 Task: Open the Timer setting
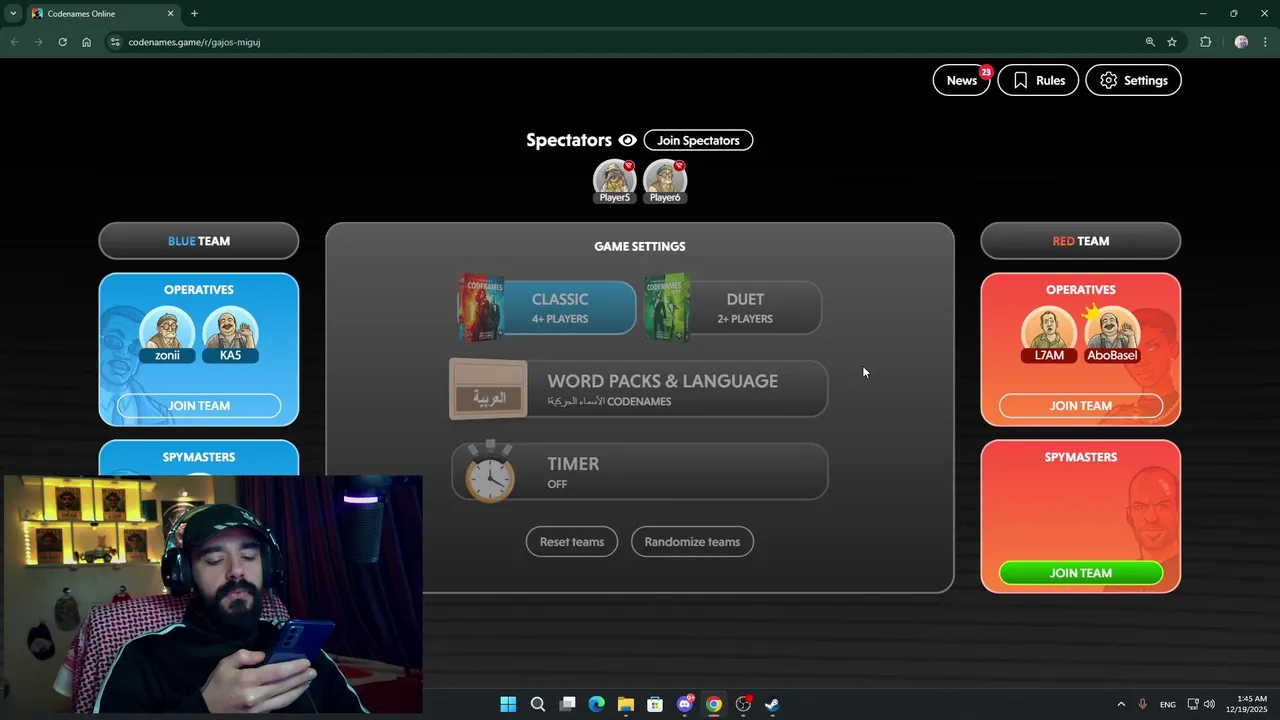639,472
